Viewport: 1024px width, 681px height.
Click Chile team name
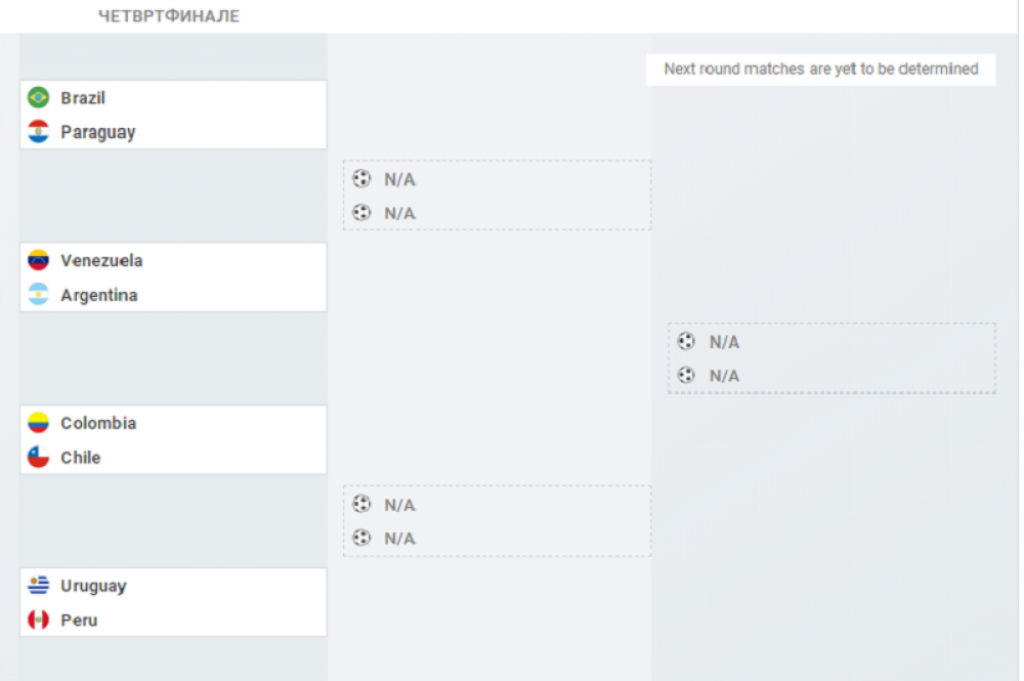pos(81,458)
